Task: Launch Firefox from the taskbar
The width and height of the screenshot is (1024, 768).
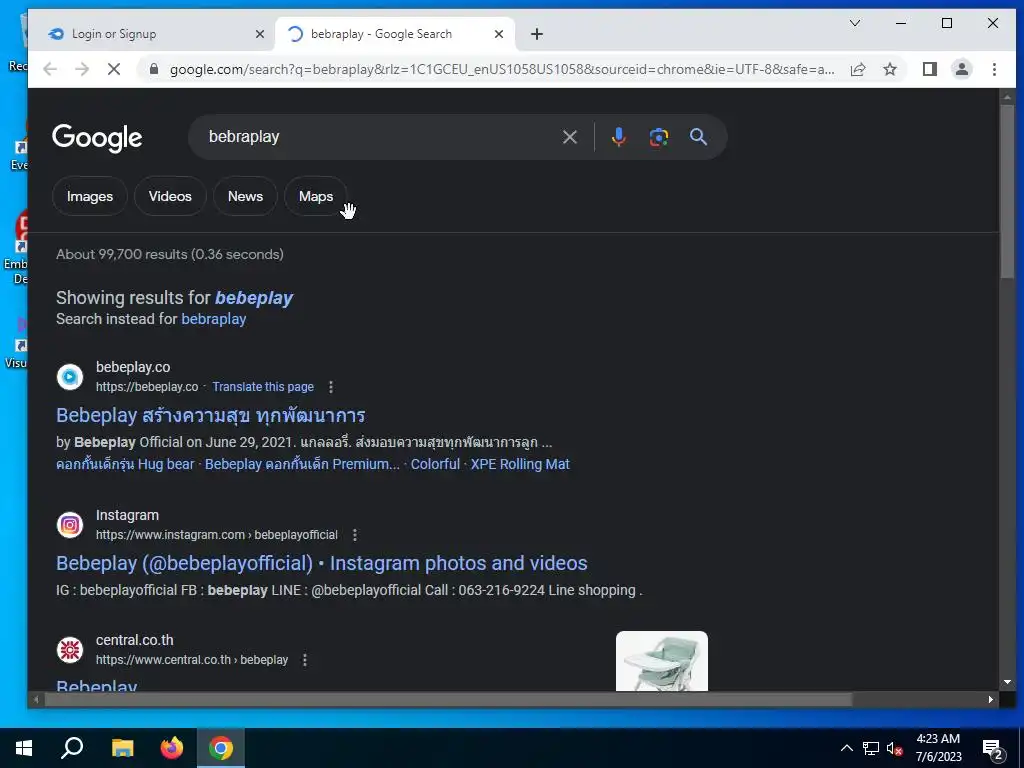Action: [172, 748]
